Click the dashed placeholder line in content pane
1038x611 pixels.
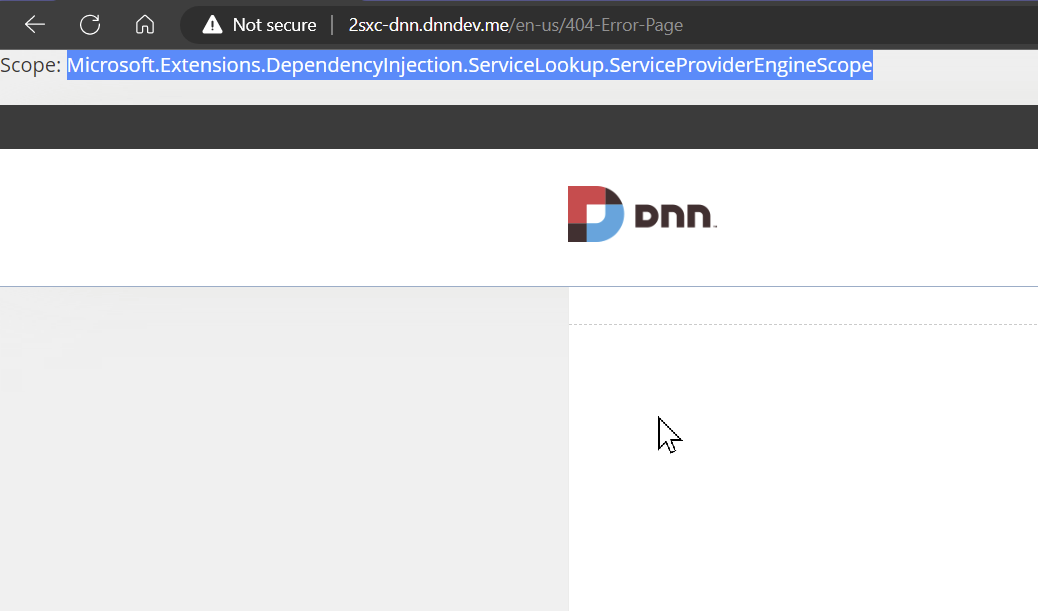[800, 327]
